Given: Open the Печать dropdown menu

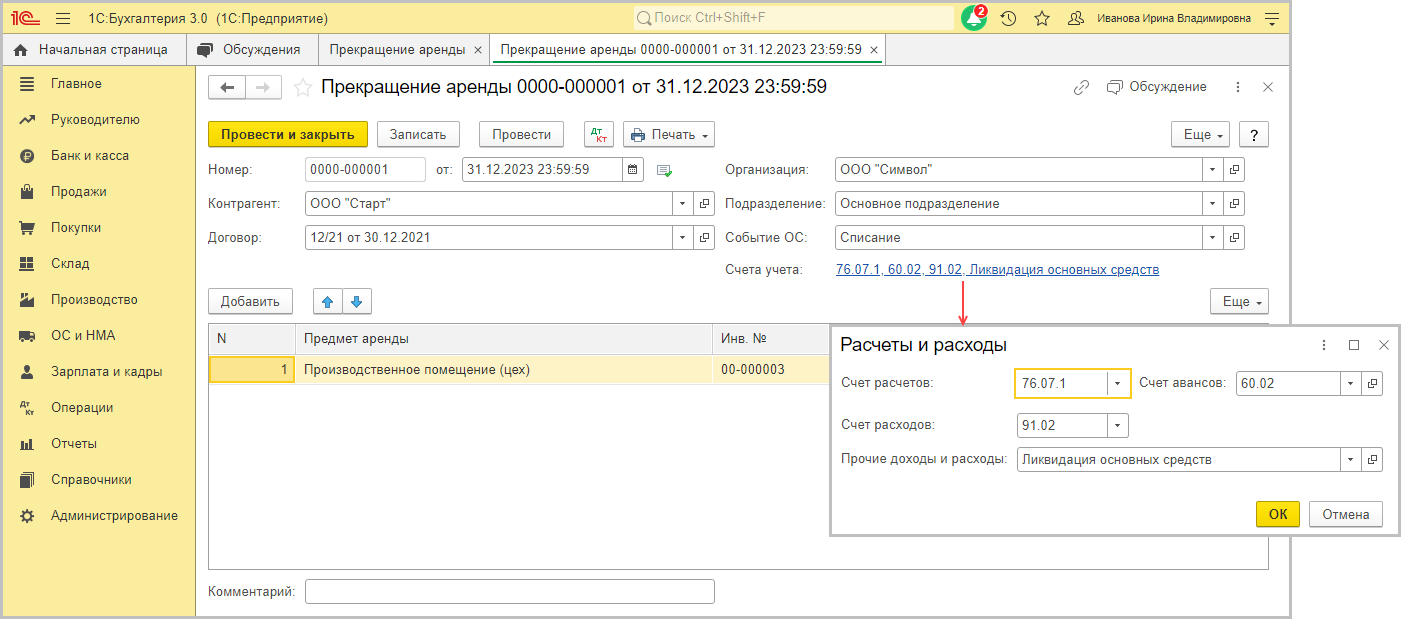Looking at the screenshot, I should coord(669,134).
